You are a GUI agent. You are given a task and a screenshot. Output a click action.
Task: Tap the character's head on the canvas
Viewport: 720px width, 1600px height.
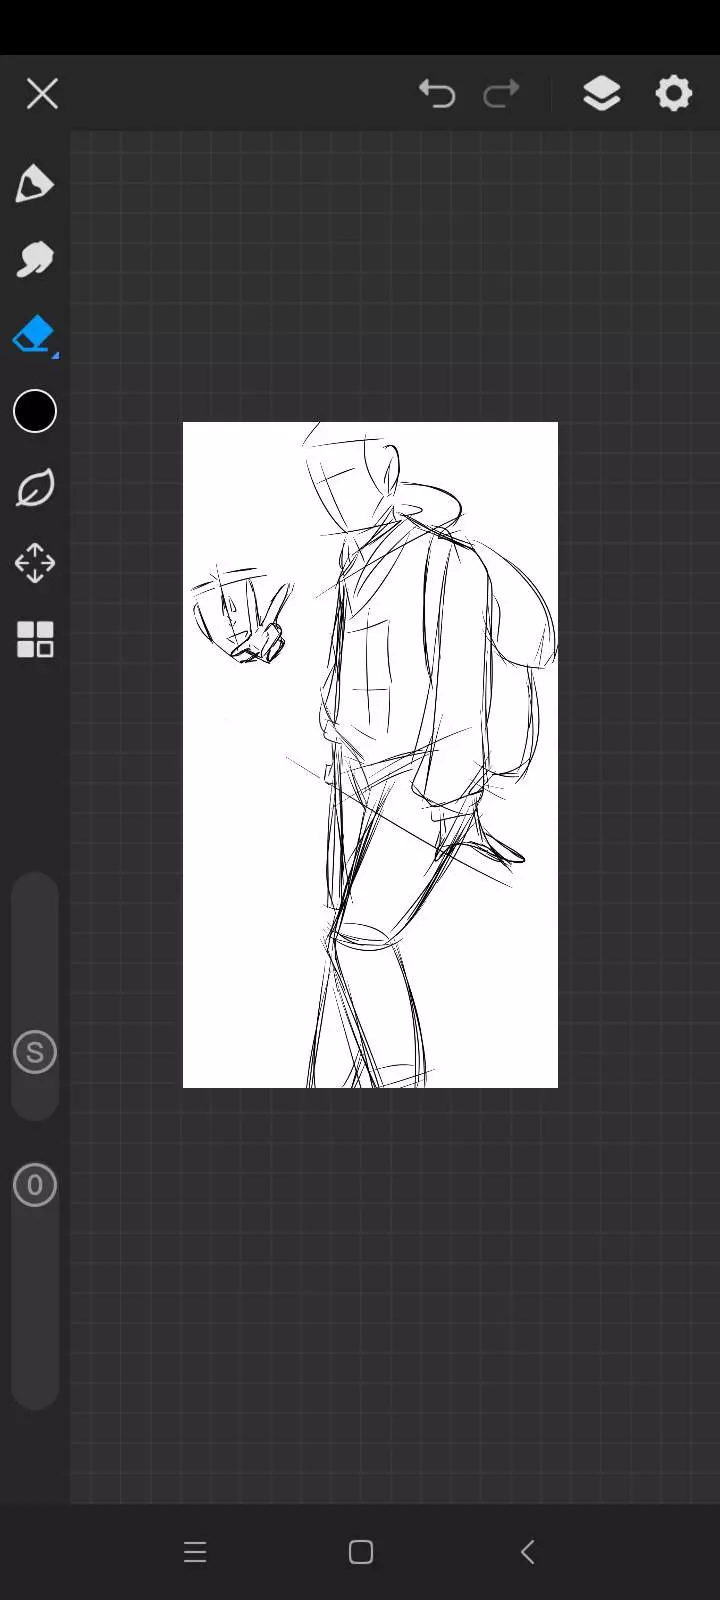(350, 480)
